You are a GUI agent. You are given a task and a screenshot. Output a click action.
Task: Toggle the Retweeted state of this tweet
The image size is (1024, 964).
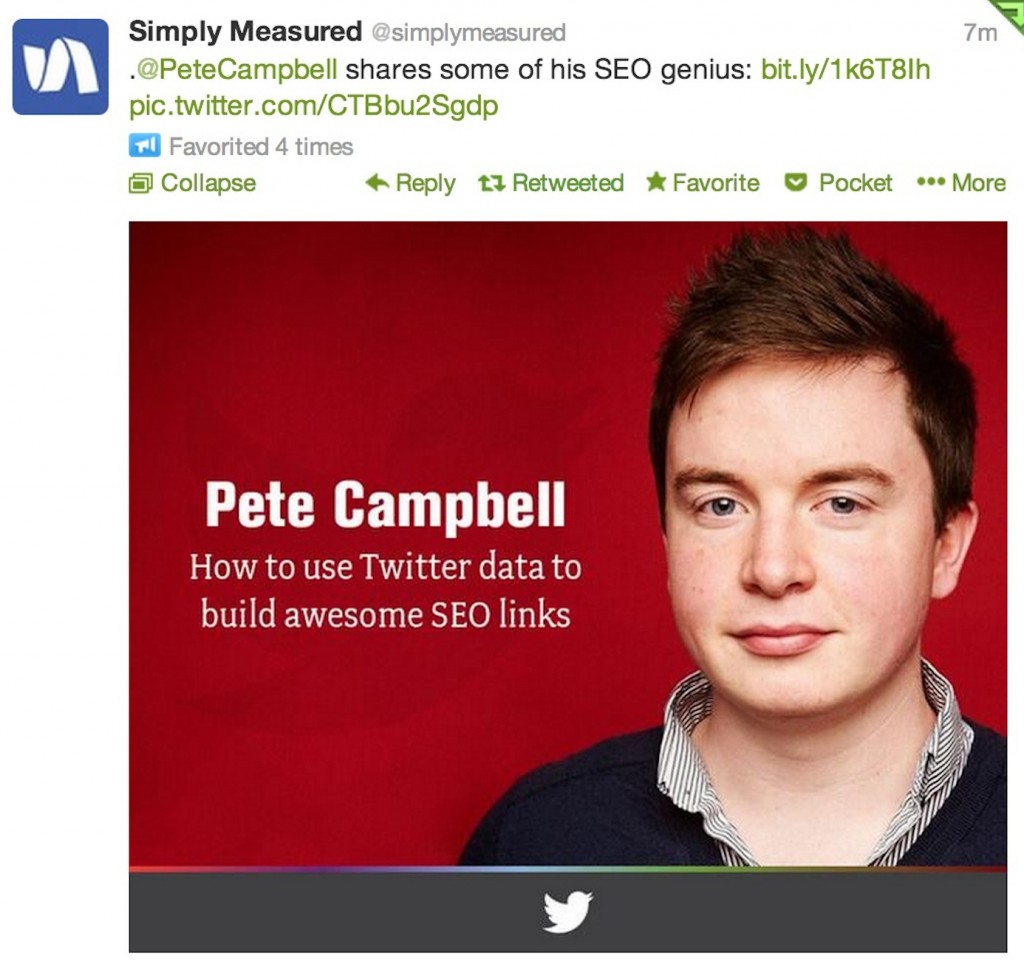pos(552,183)
